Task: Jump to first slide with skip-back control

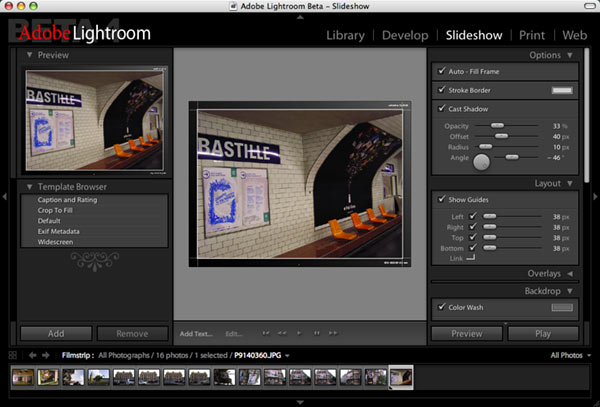Action: coord(266,333)
